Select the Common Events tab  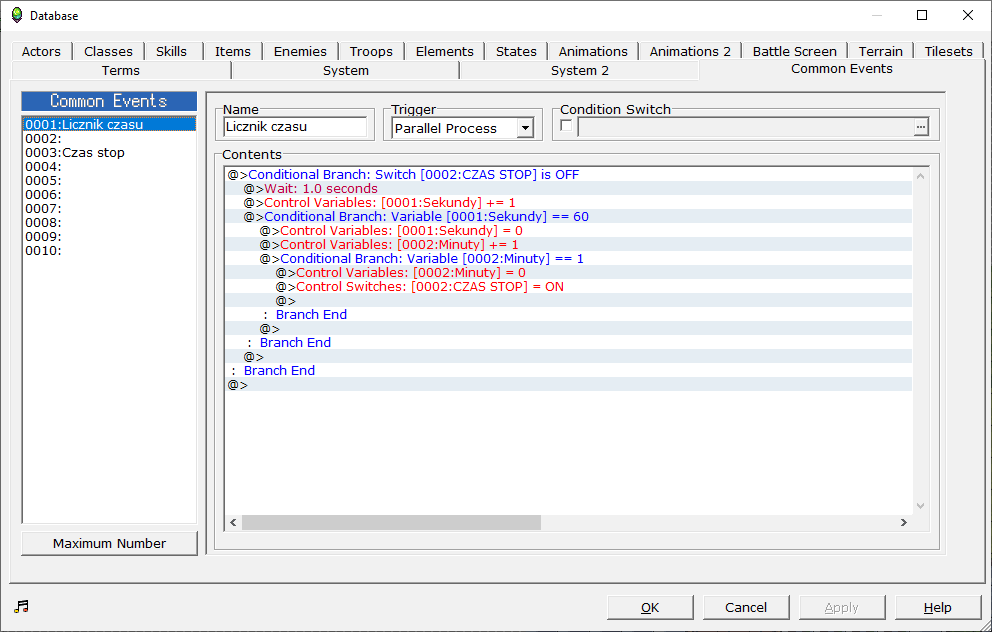click(x=841, y=69)
